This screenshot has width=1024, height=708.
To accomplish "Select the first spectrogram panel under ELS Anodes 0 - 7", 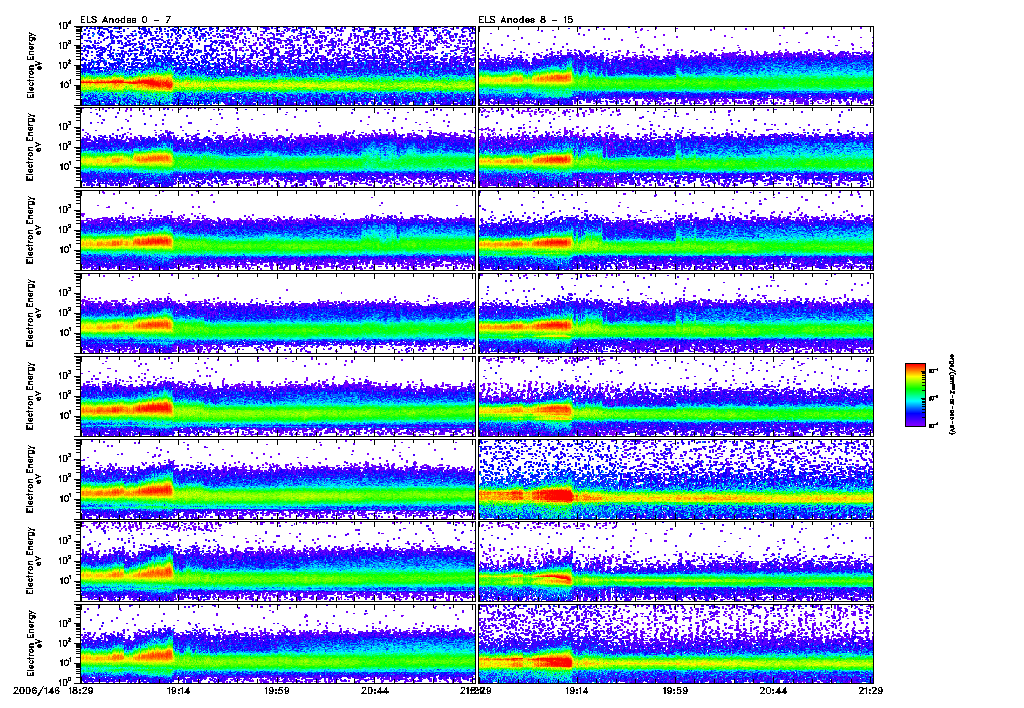I will [278, 66].
